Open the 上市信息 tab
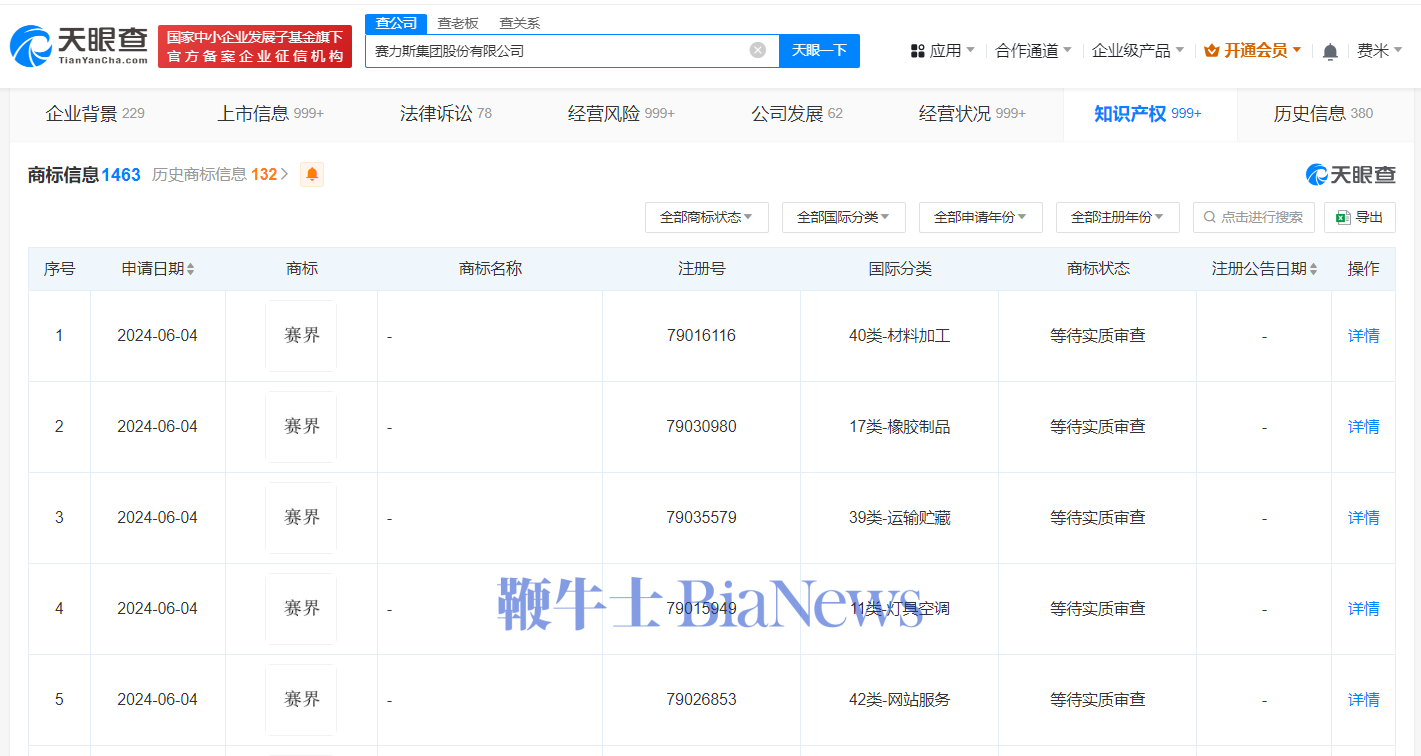Image resolution: width=1421 pixels, height=756 pixels. tap(270, 114)
